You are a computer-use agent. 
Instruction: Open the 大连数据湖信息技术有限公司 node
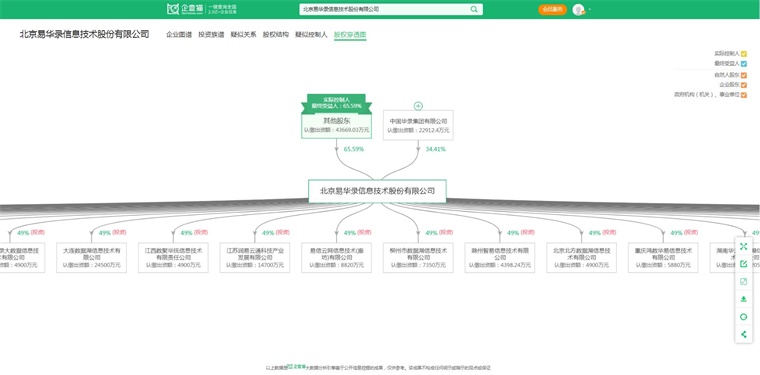click(x=92, y=257)
